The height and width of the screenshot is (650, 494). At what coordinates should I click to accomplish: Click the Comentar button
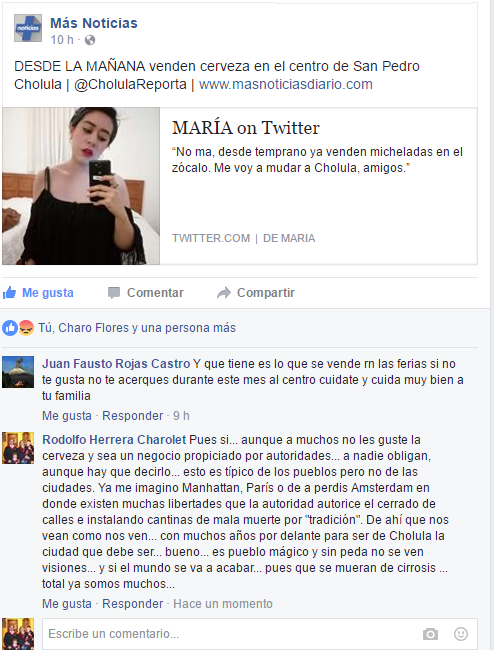[145, 293]
